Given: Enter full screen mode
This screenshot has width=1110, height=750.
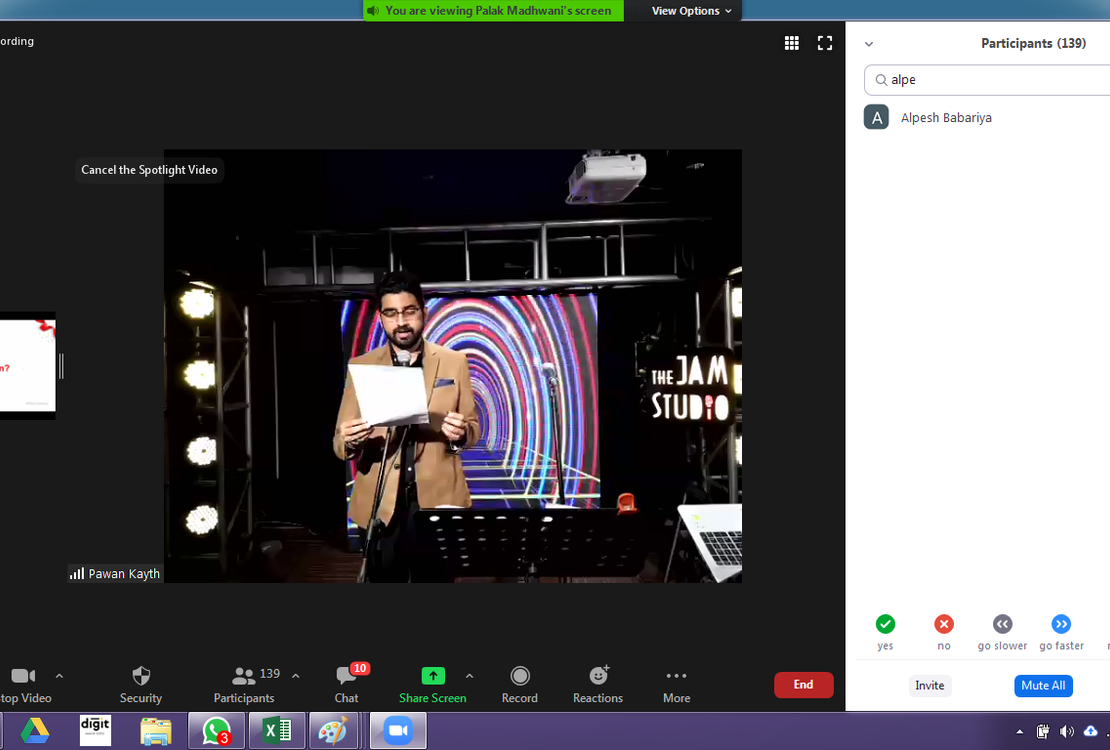Looking at the screenshot, I should [825, 43].
